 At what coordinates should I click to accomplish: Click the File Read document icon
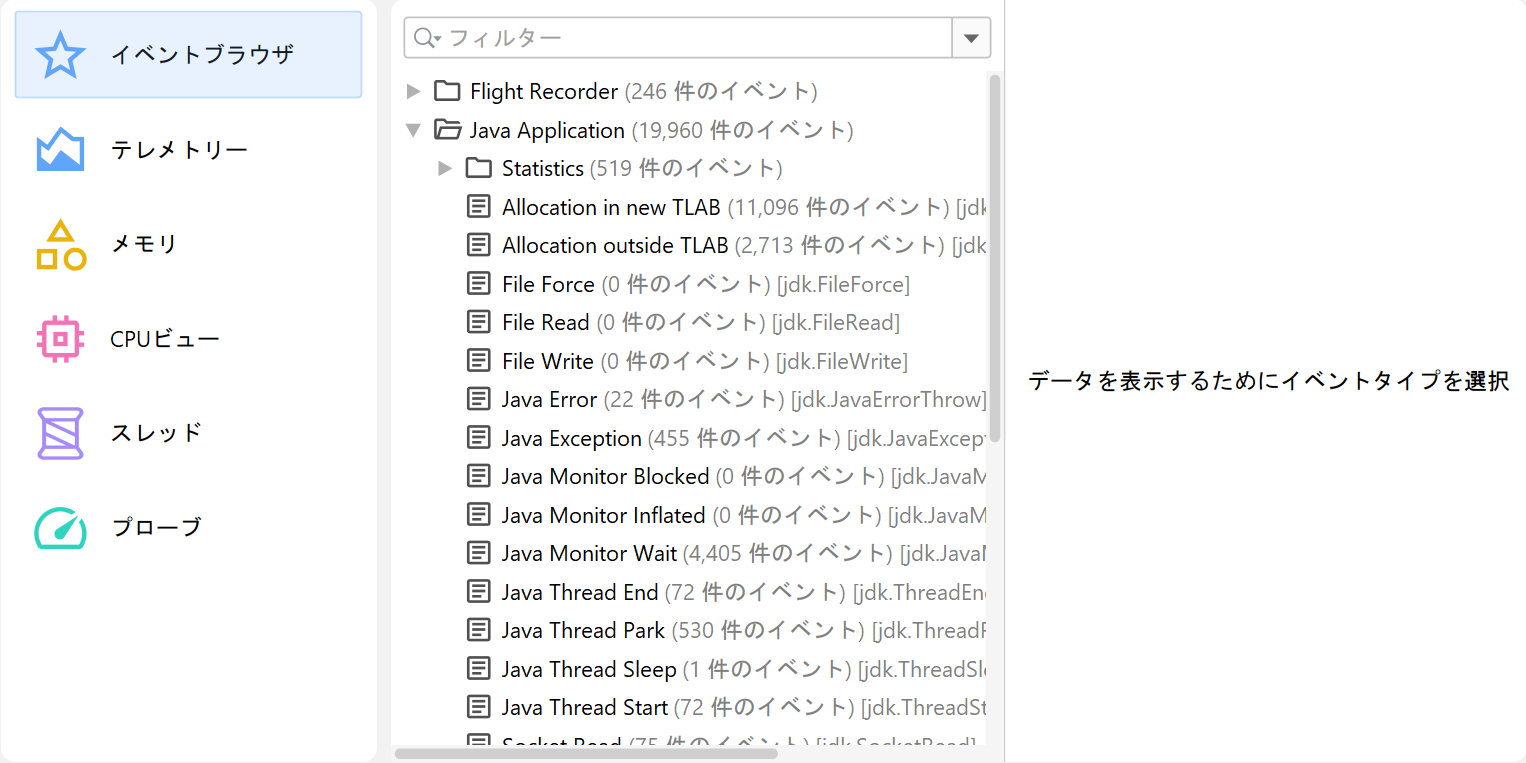pos(480,322)
